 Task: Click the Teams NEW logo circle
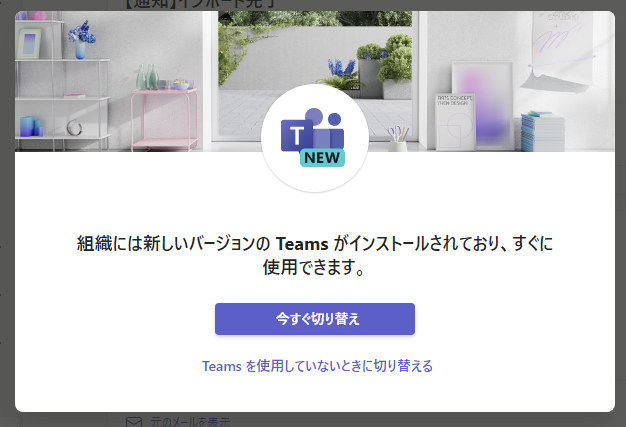coord(315,138)
